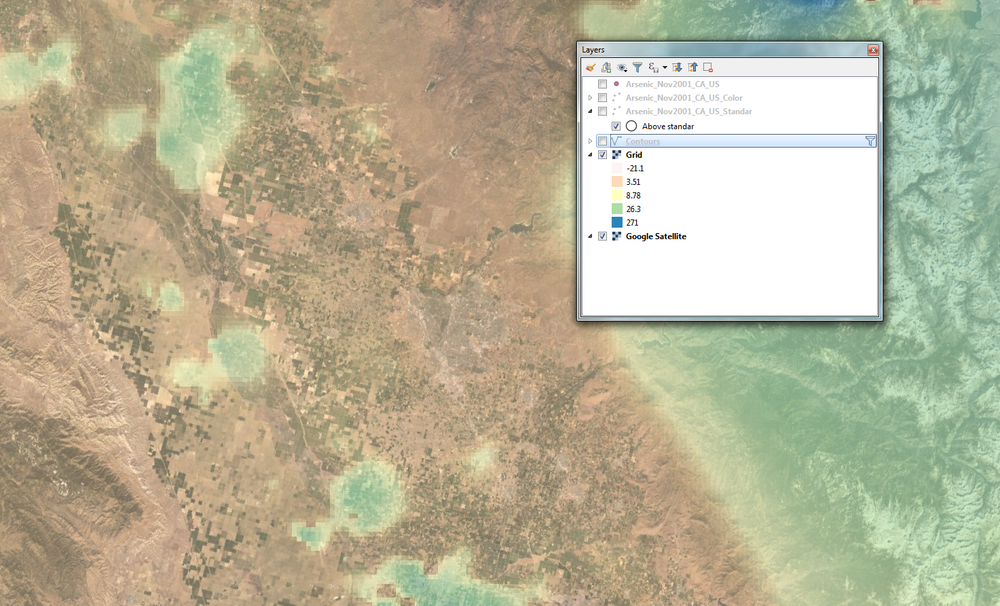Image resolution: width=1000 pixels, height=606 pixels.
Task: Enable visibility of the Contours layer
Action: point(602,141)
